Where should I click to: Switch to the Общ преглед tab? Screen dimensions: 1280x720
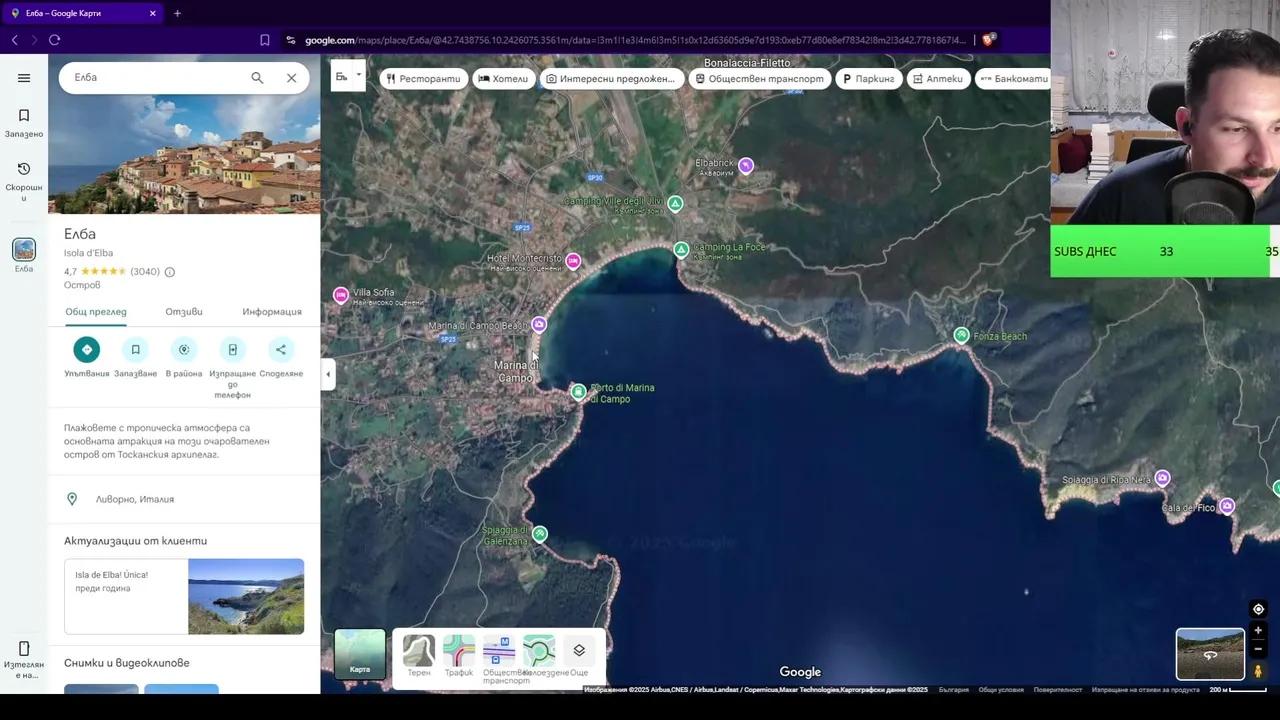coord(96,312)
